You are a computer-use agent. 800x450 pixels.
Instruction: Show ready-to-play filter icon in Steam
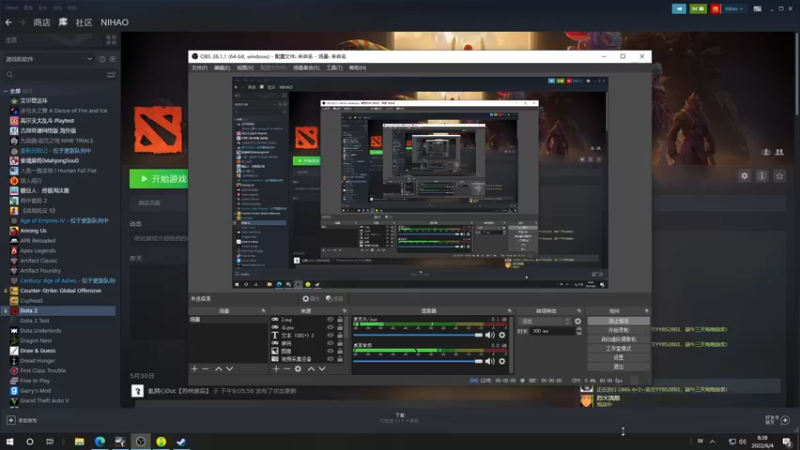113,59
